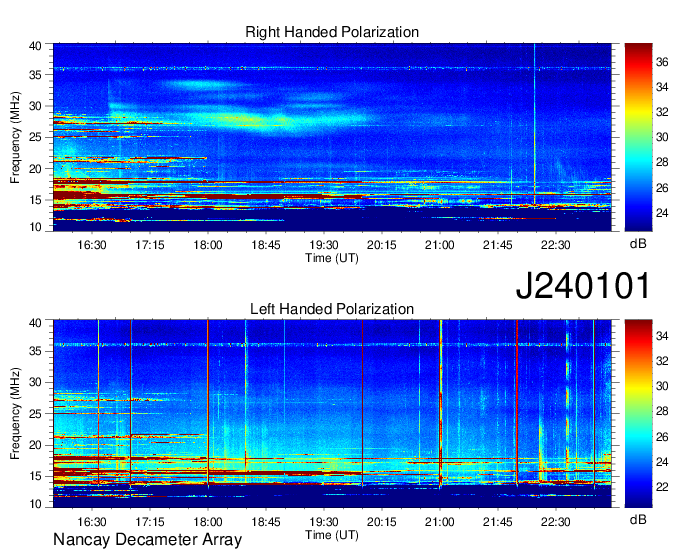
Task: Click the dashed vertical streak near 22:40 in bottom spectrogram
Action: coord(567,401)
